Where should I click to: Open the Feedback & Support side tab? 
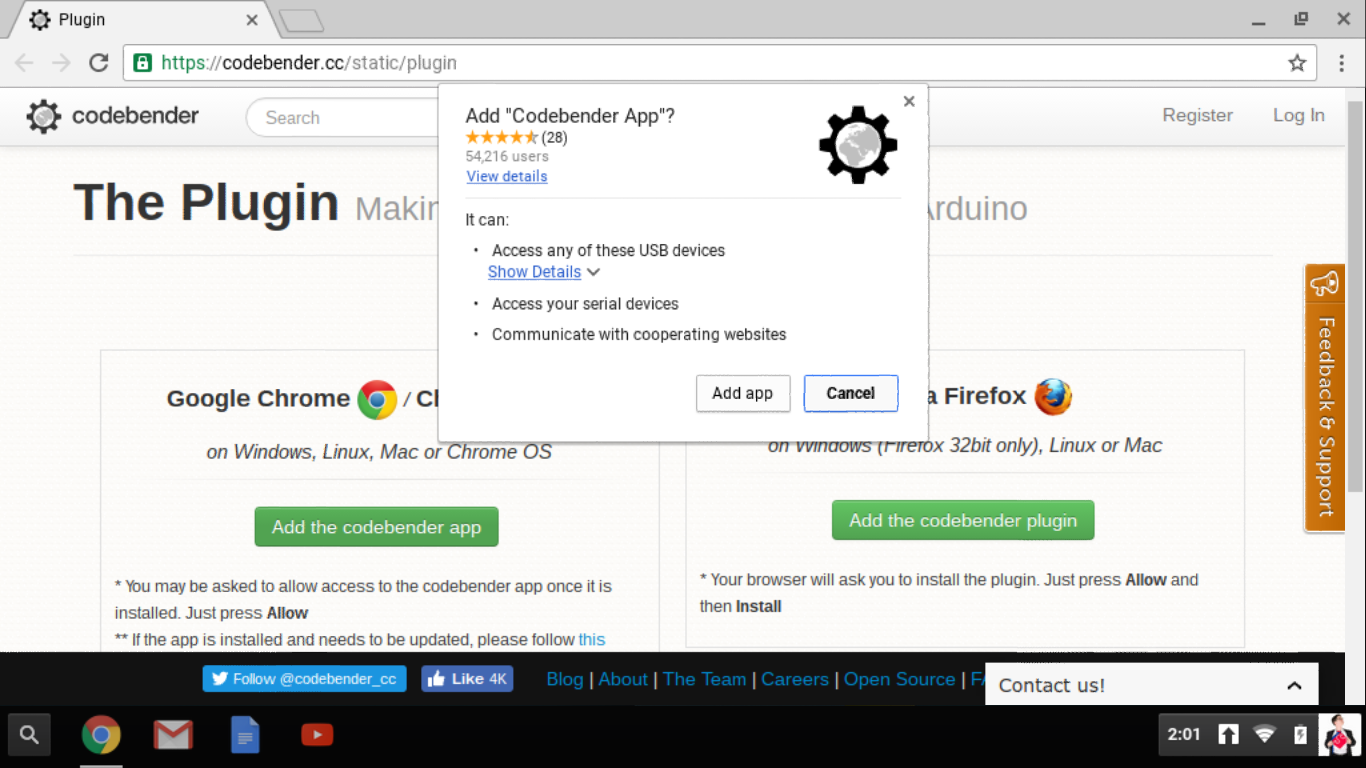[1325, 398]
